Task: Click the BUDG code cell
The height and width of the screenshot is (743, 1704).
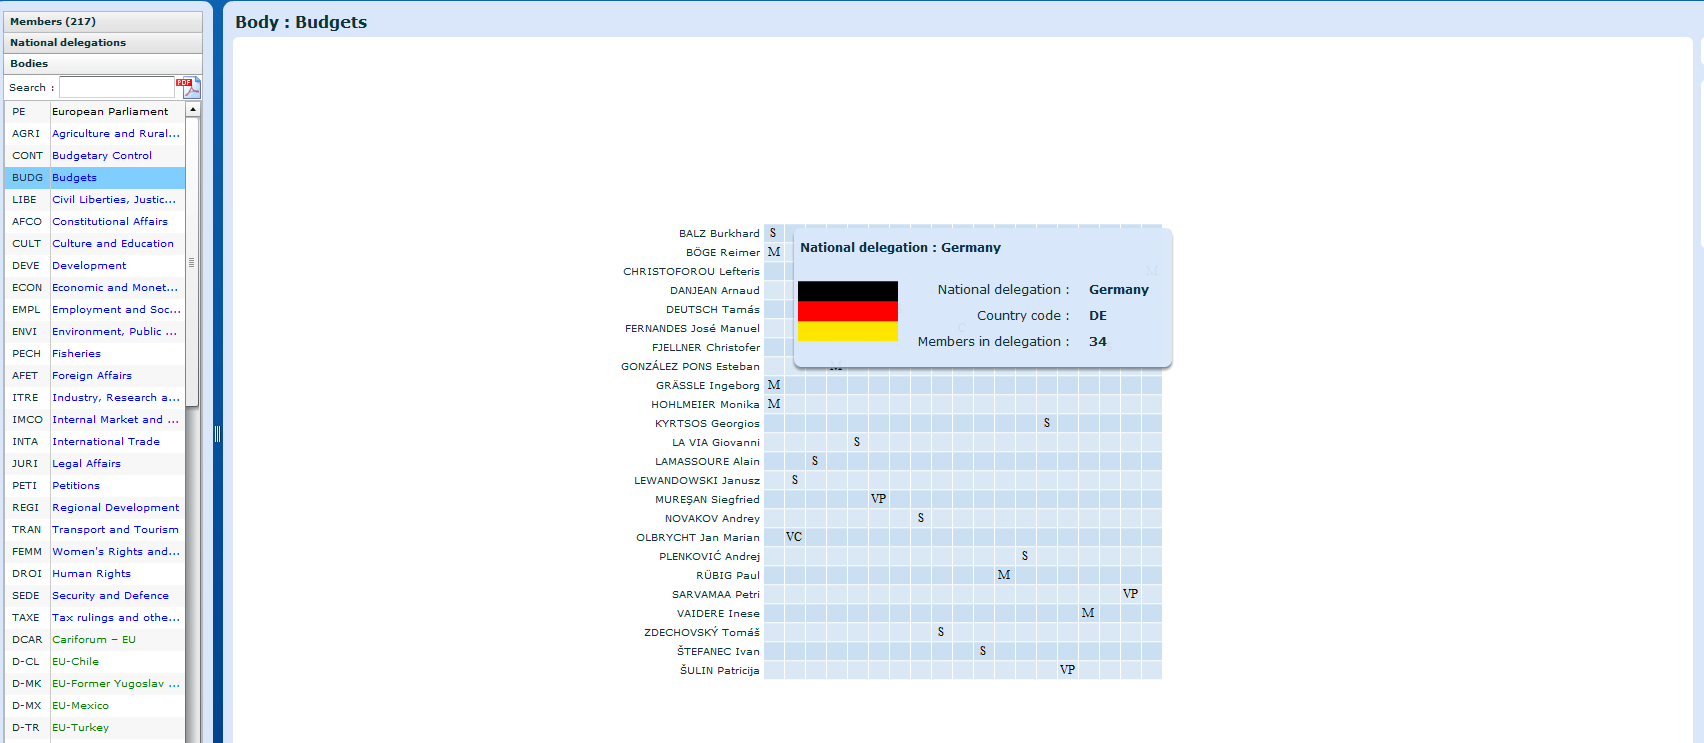Action: [x=27, y=177]
